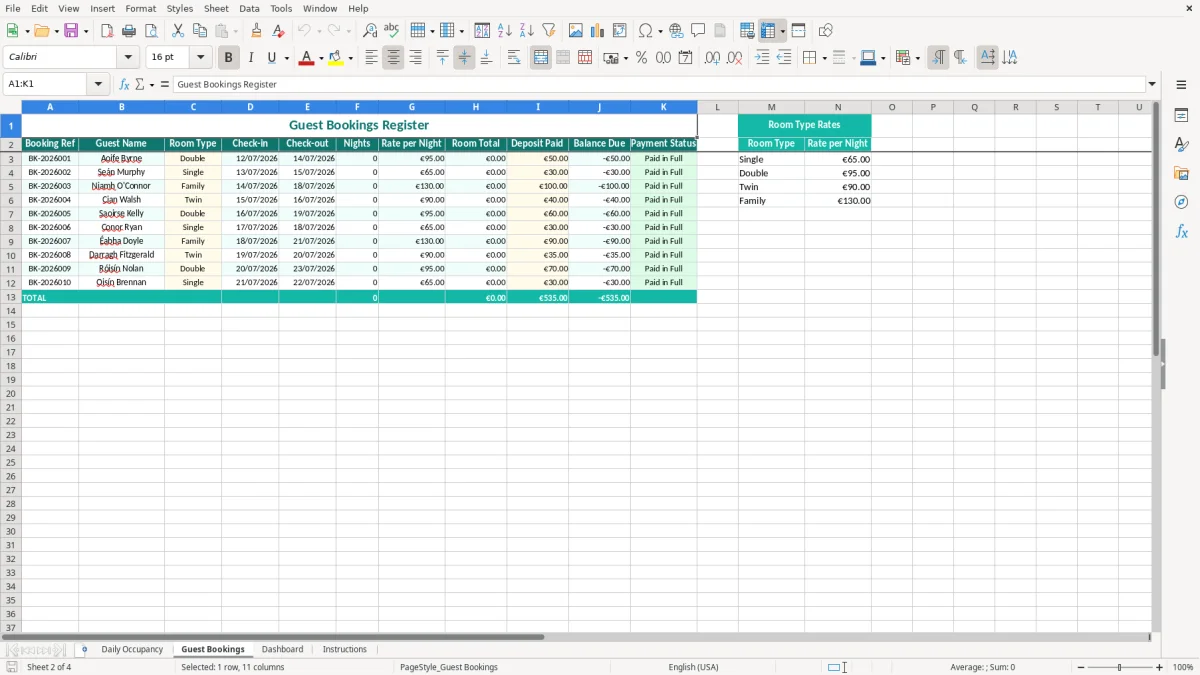
Task: Click the Save document icon
Action: coord(71,31)
